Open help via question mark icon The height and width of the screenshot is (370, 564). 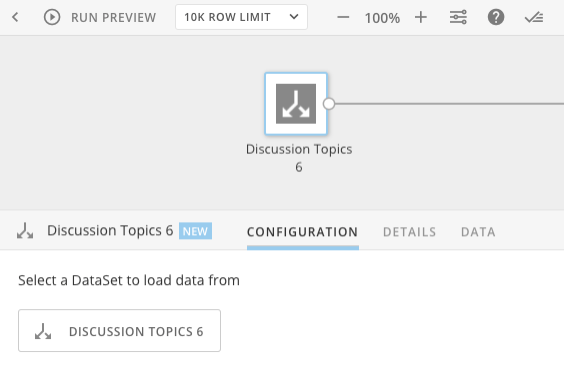pos(496,17)
